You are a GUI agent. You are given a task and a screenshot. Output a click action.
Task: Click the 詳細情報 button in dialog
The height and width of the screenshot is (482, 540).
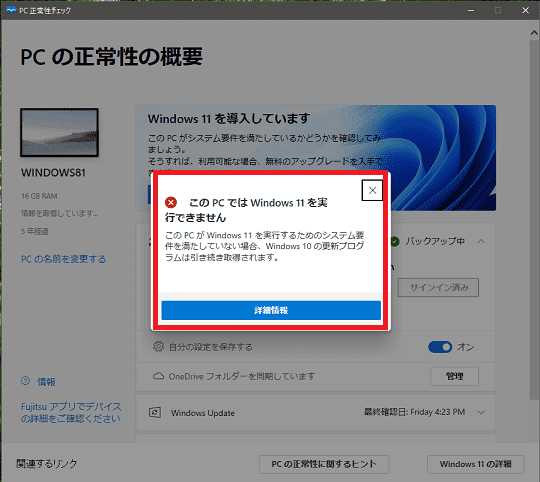[x=271, y=310]
